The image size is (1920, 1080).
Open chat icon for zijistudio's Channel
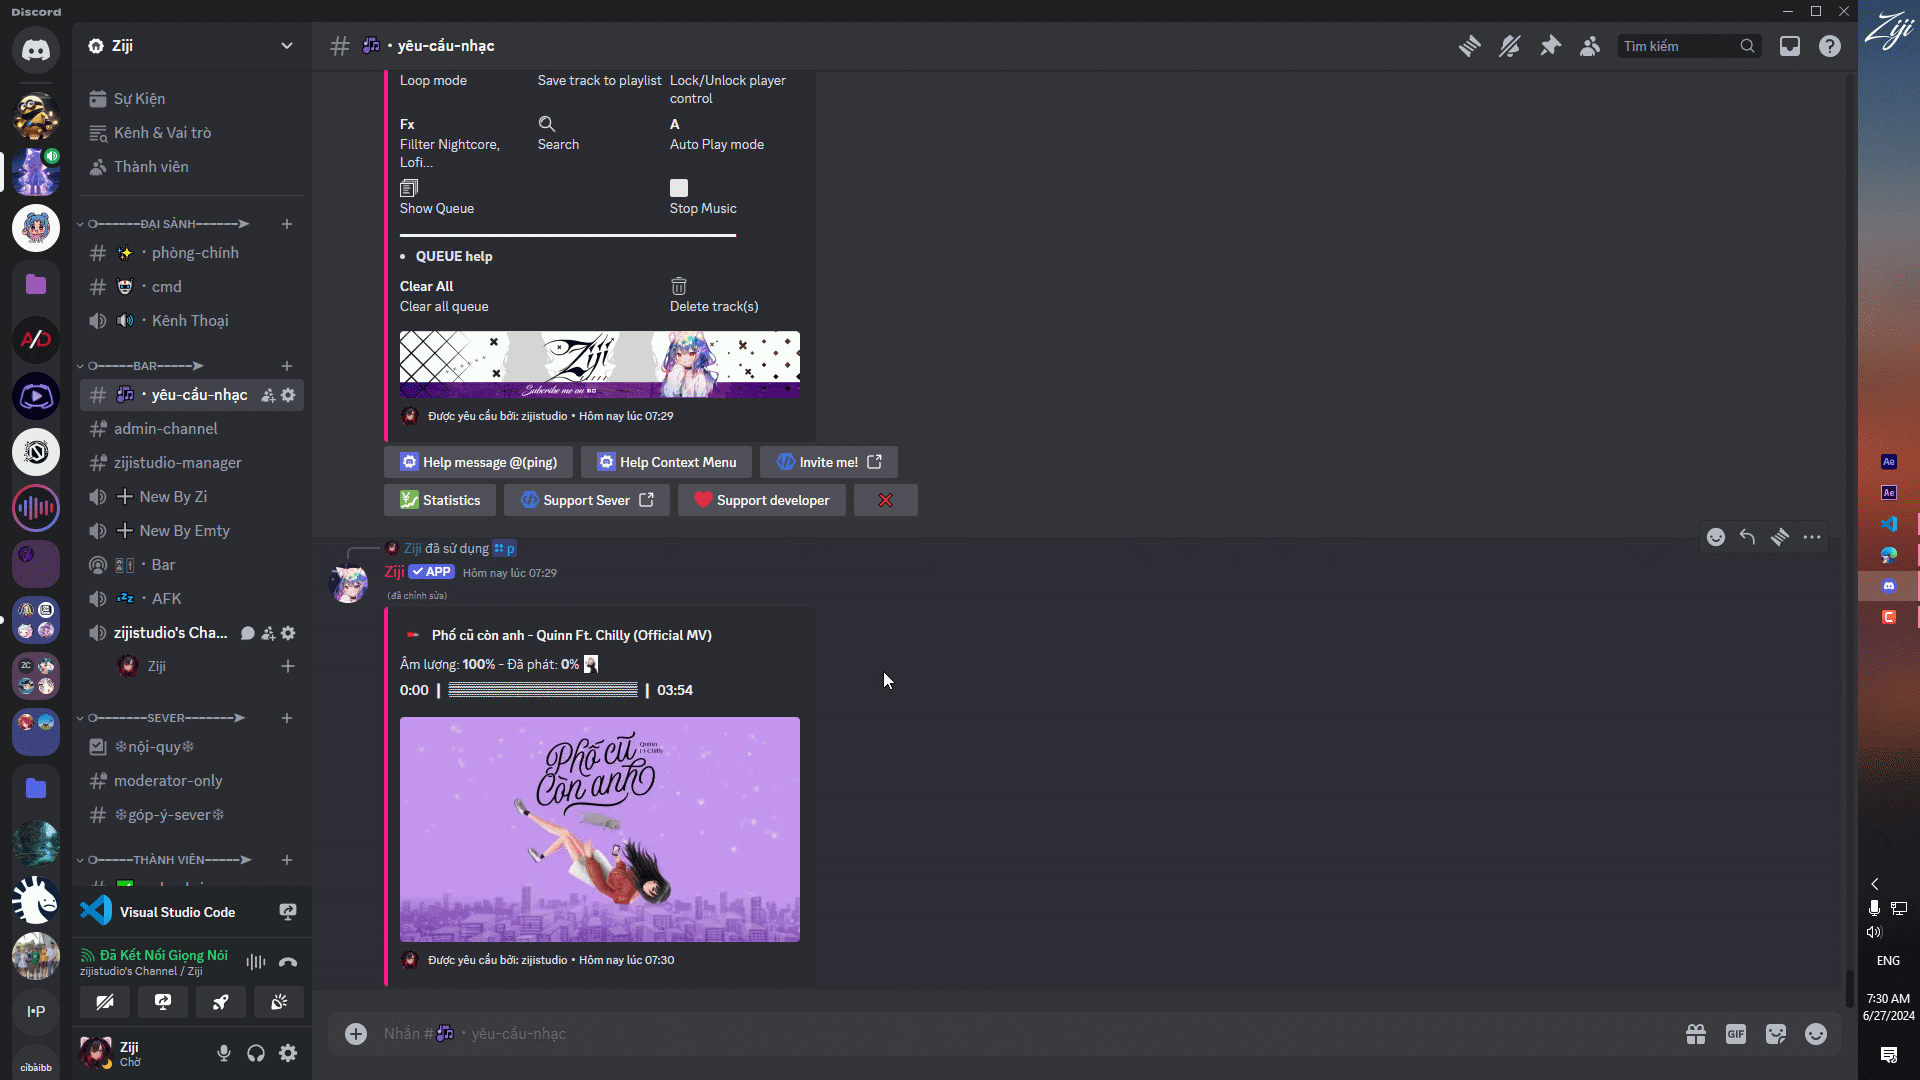coord(248,633)
